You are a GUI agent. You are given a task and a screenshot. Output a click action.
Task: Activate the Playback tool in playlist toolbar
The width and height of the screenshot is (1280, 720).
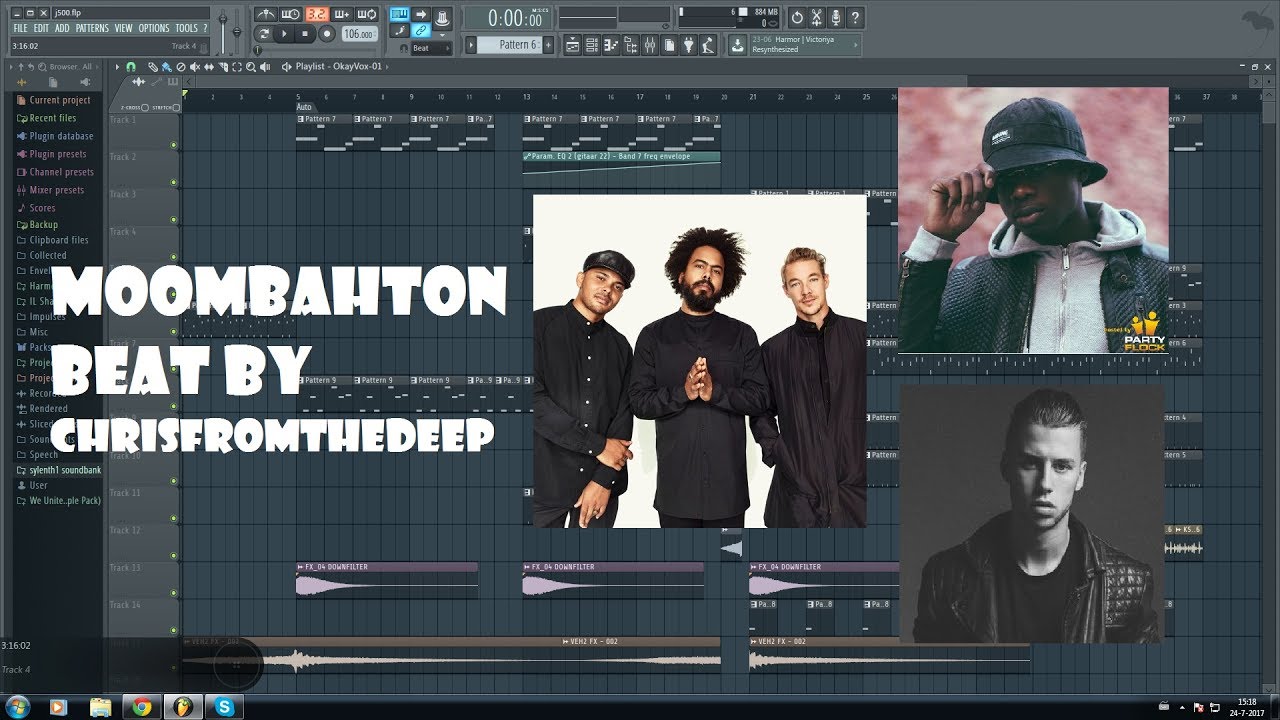(x=265, y=67)
